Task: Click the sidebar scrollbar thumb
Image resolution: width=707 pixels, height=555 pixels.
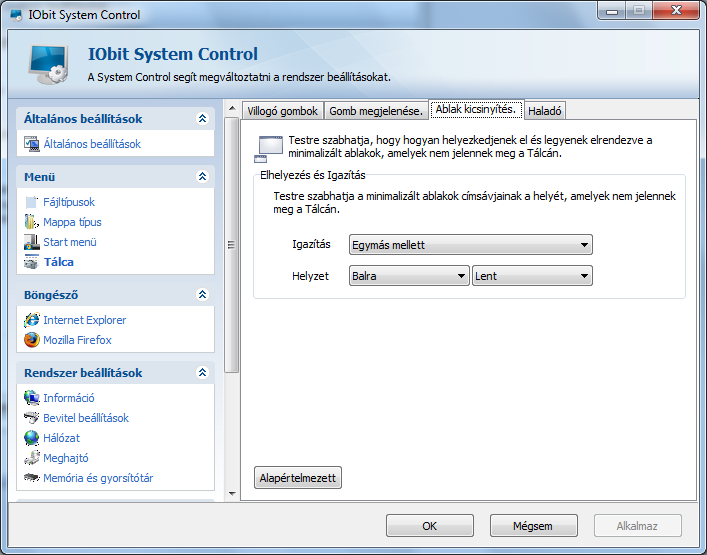Action: pyautogui.click(x=232, y=245)
